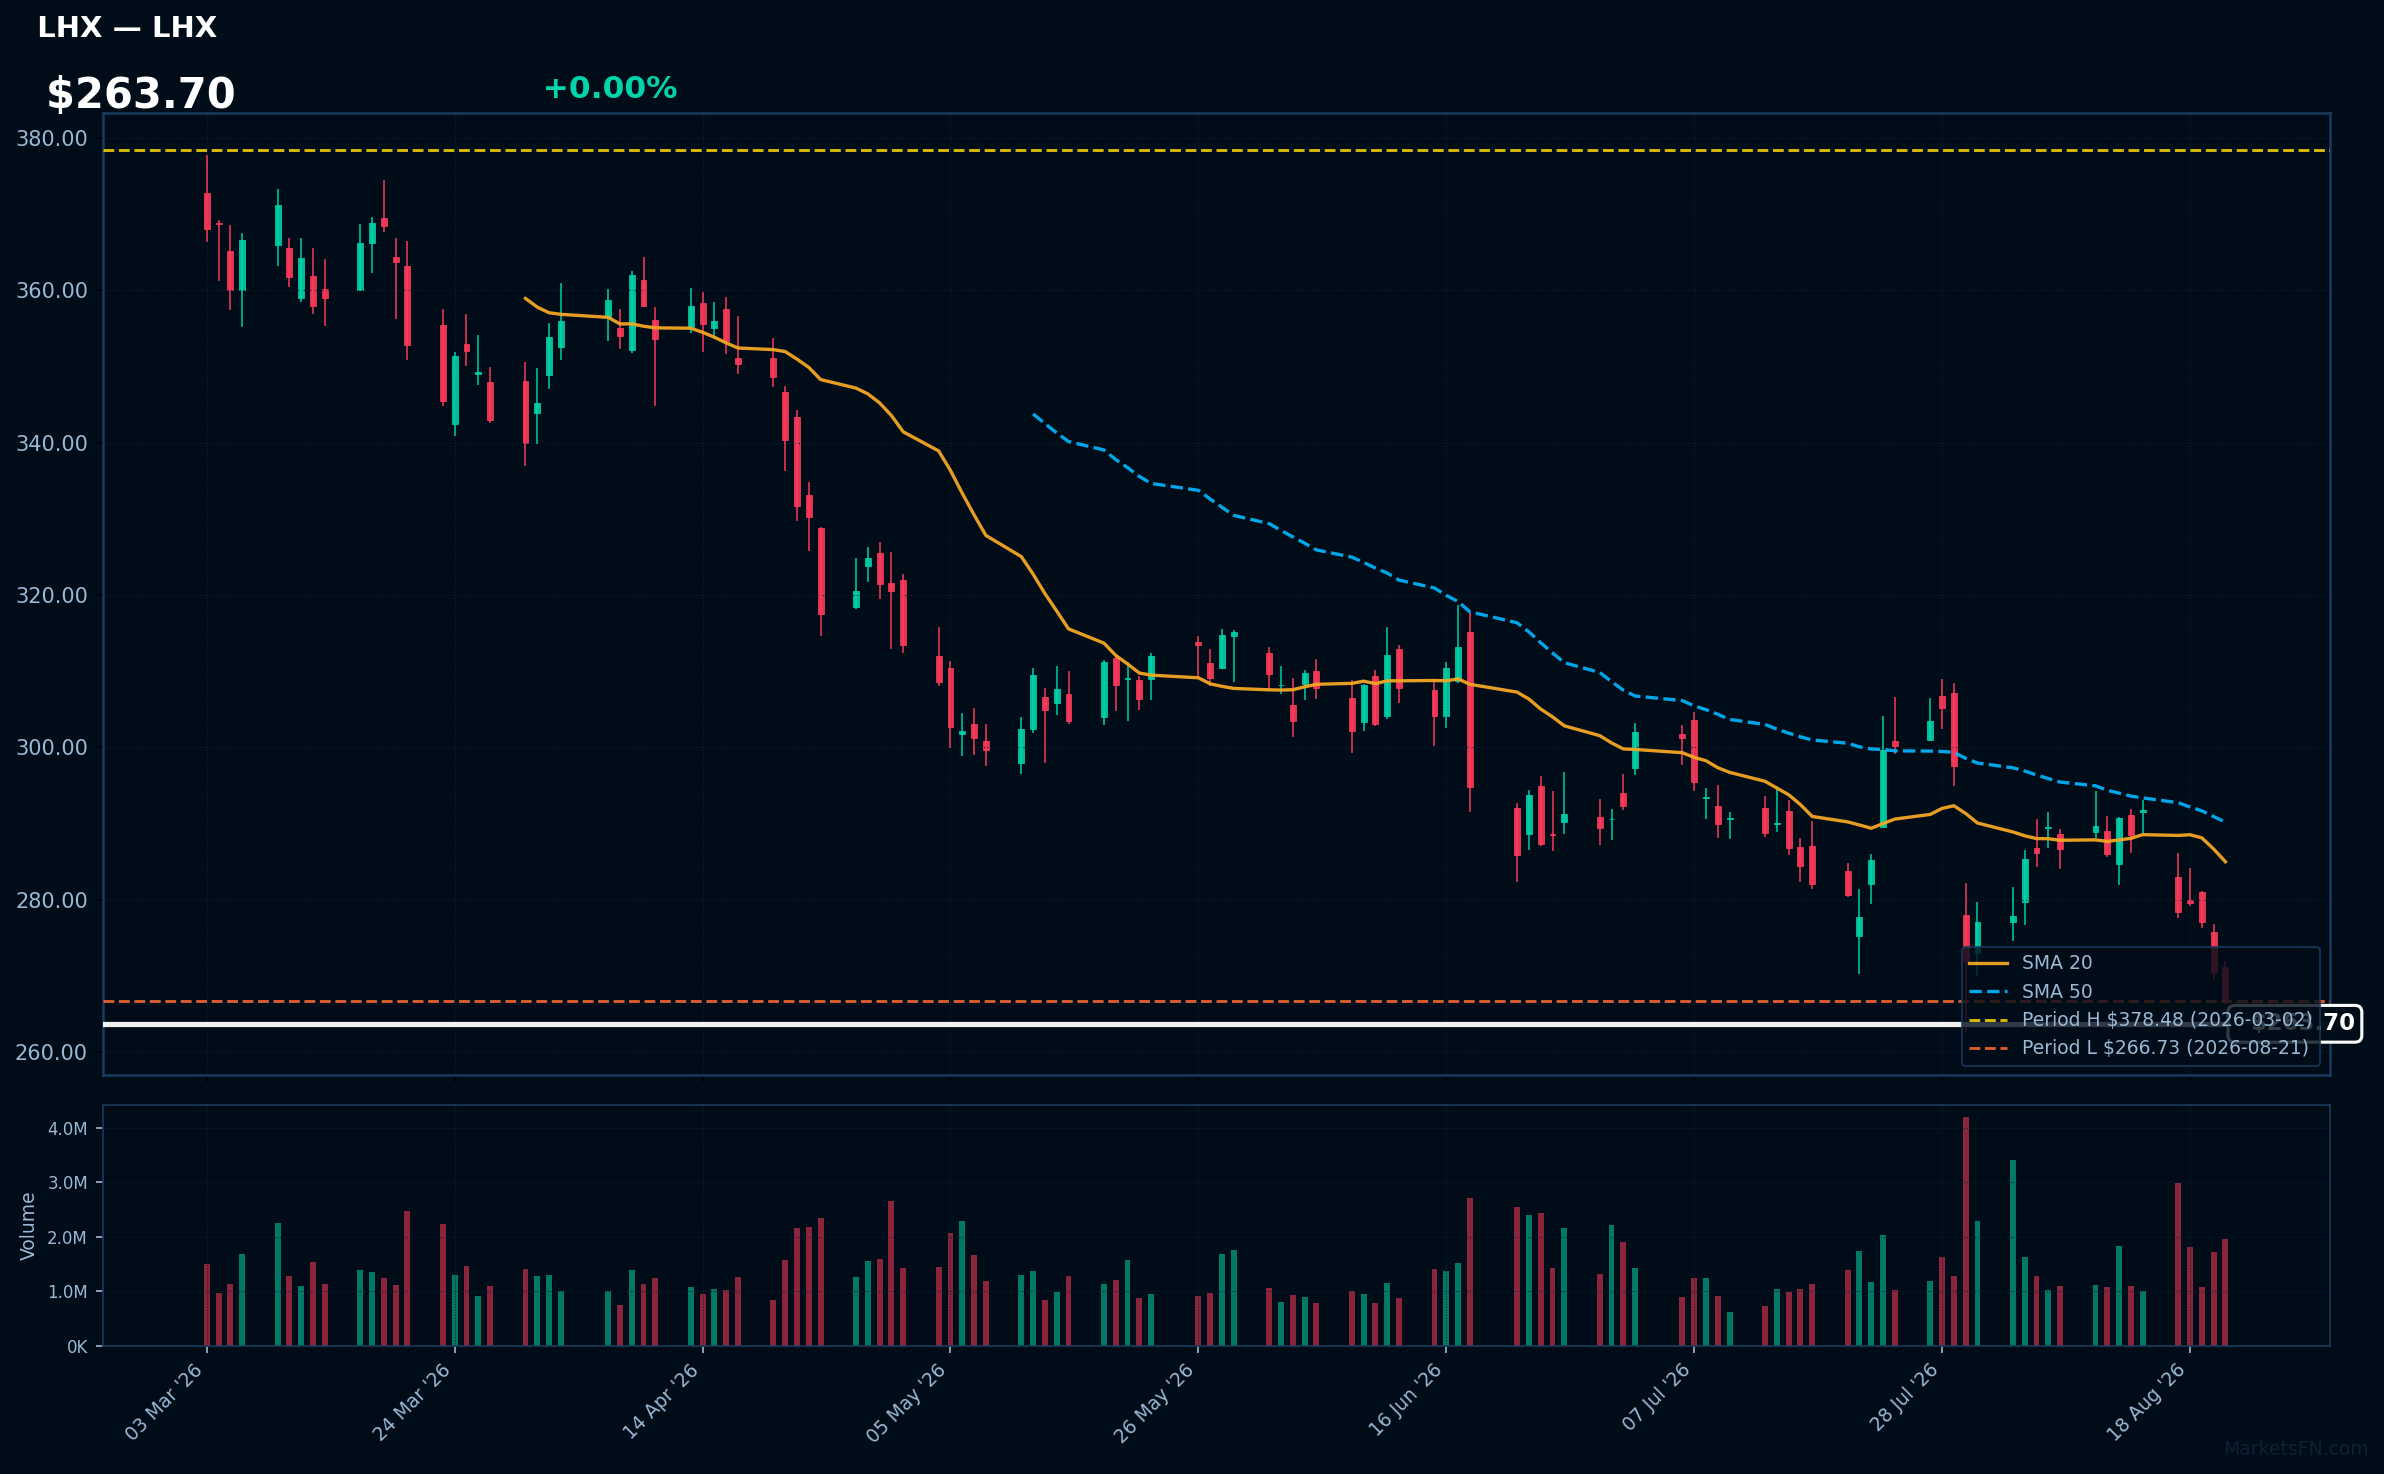Click the 300.00 price axis label
2384x1474 pixels.
tap(51, 748)
